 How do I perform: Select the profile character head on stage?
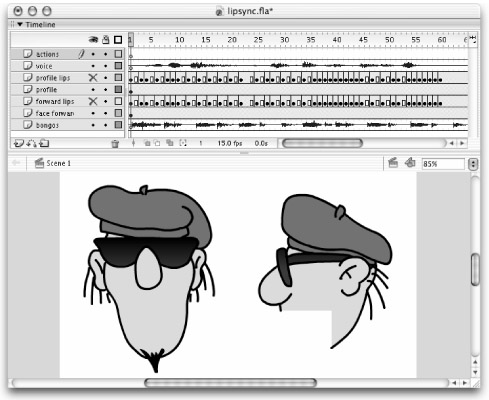coord(325,271)
